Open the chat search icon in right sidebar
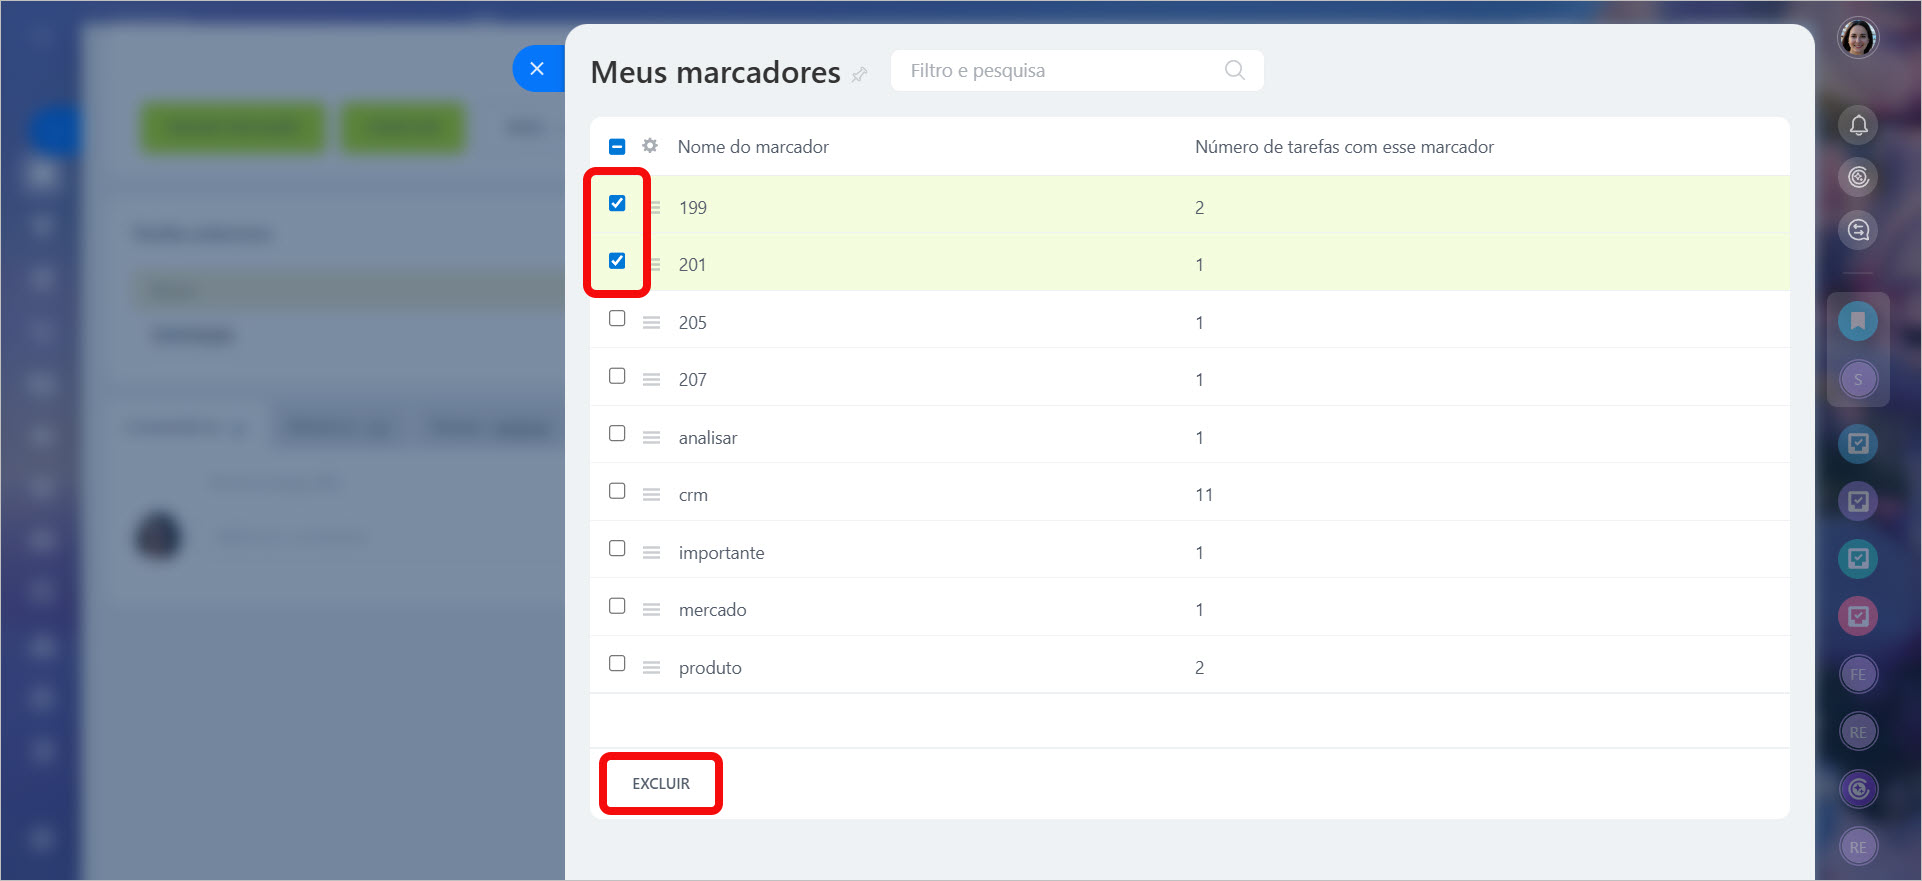This screenshot has height=881, width=1922. tap(1858, 230)
